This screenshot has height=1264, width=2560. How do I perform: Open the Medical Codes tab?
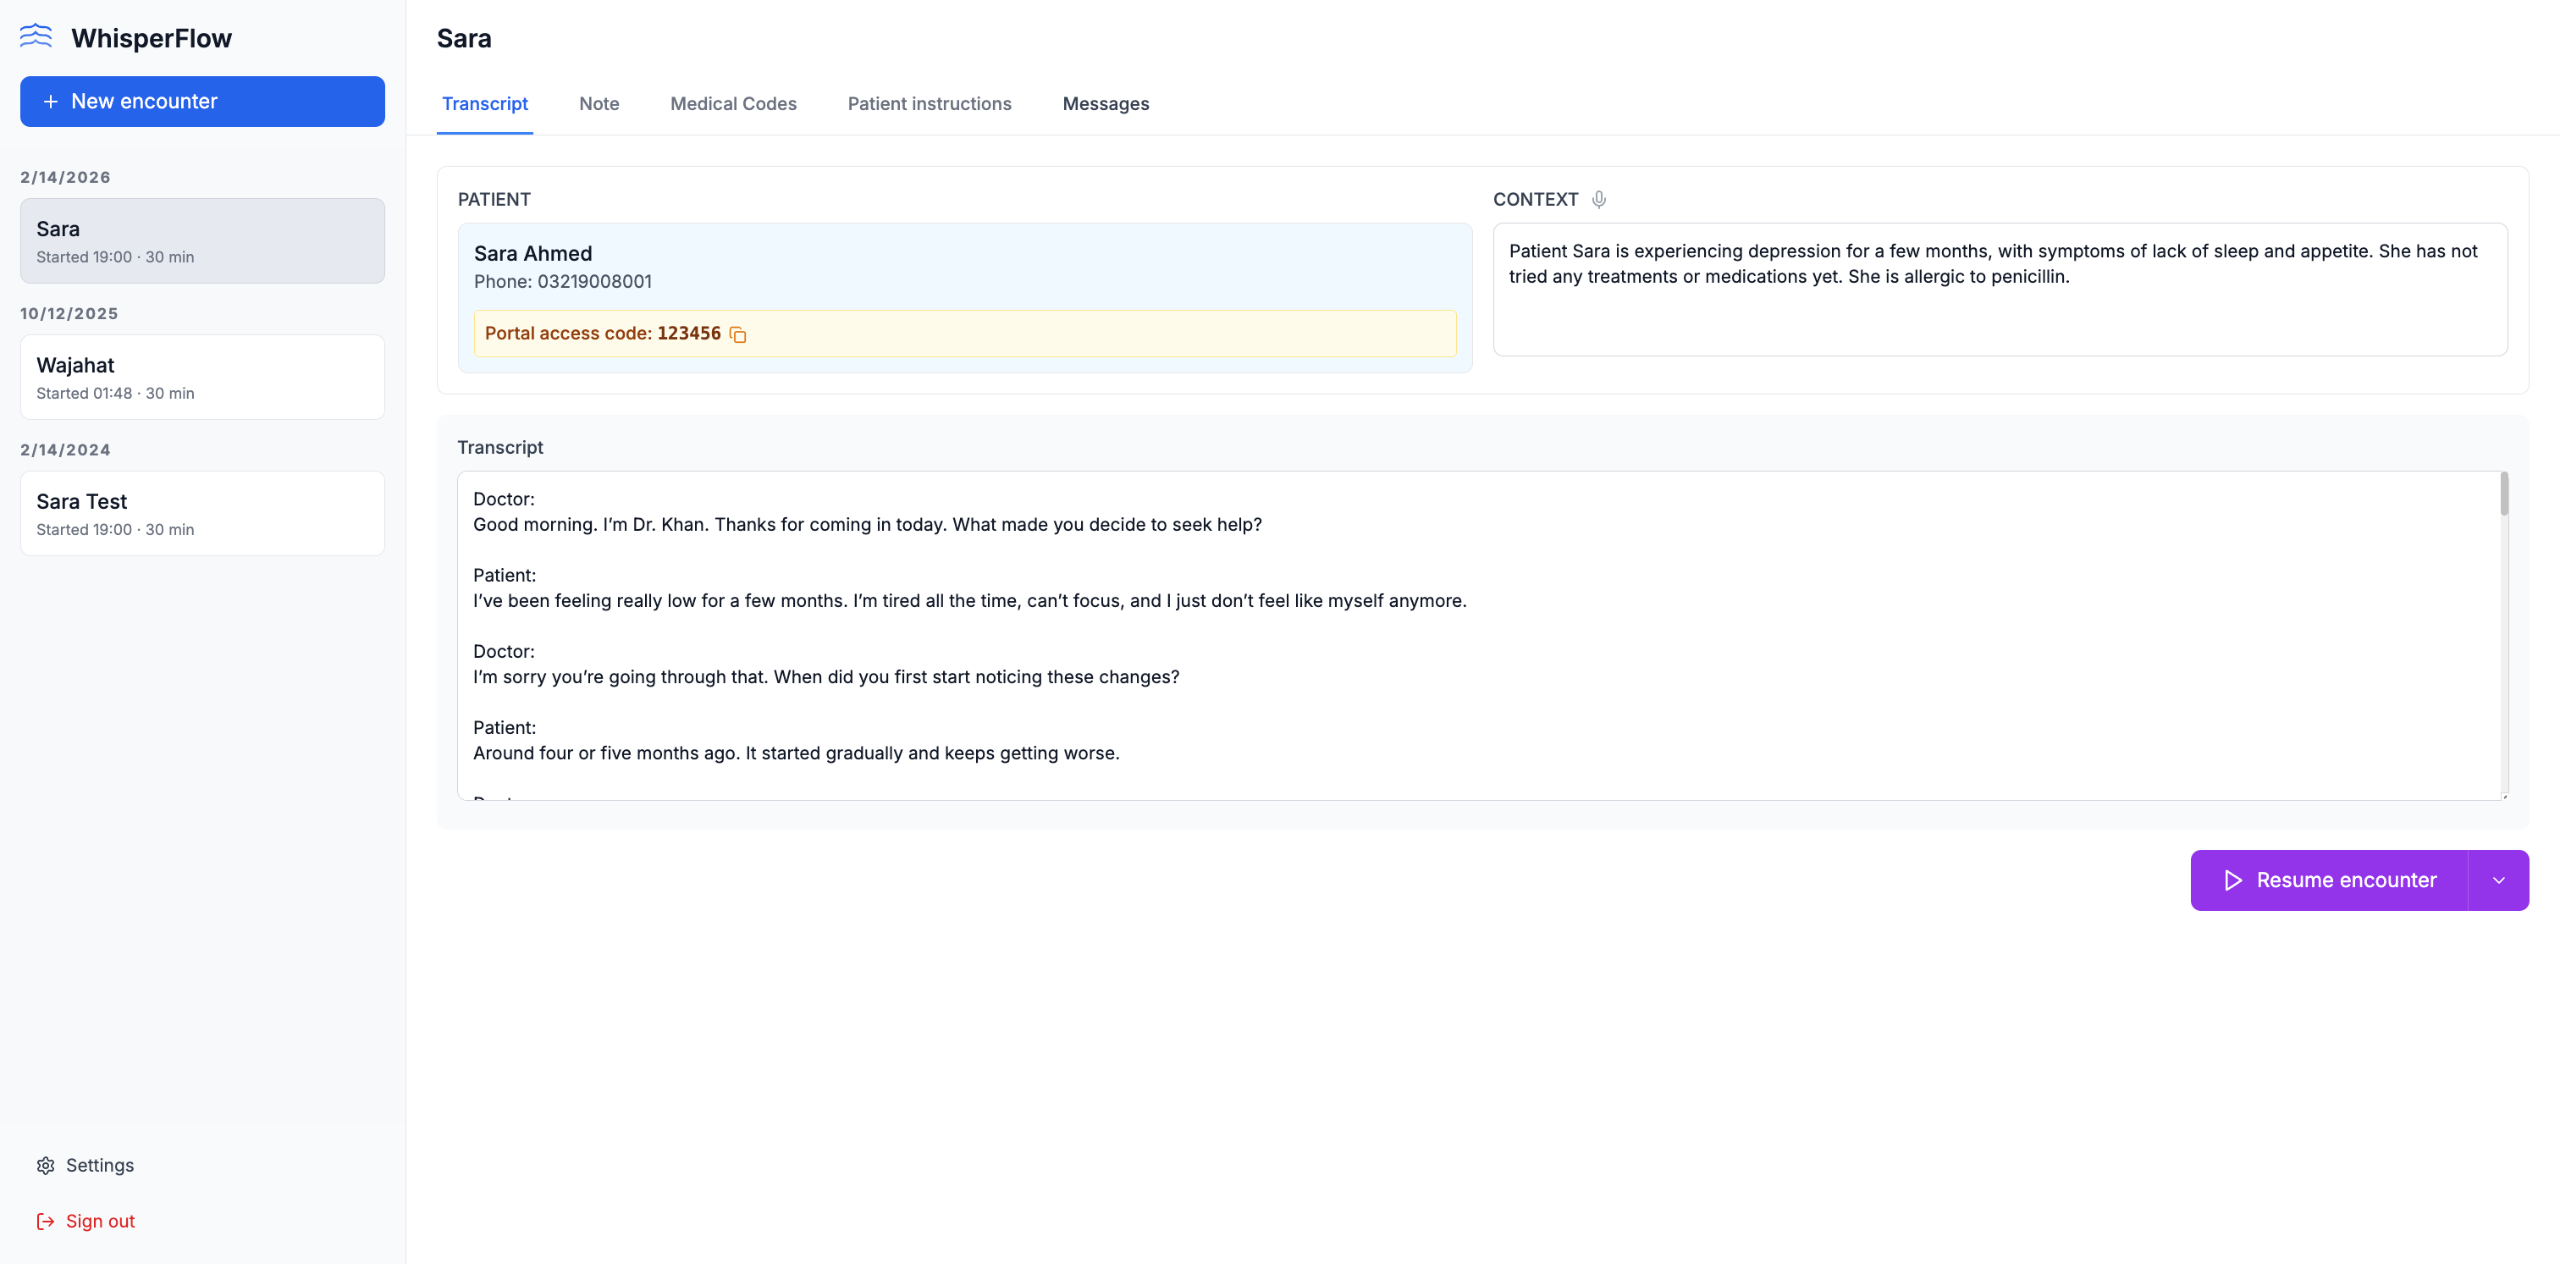point(733,104)
